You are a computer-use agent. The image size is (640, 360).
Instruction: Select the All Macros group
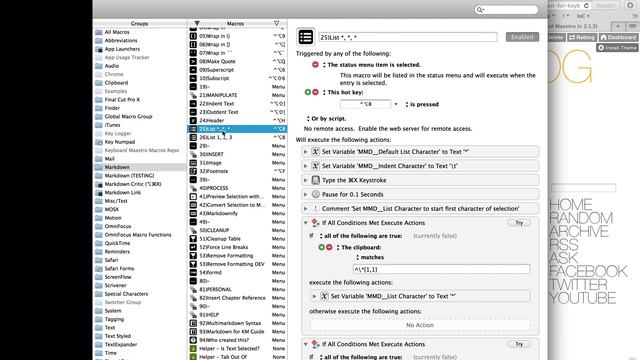pos(117,32)
